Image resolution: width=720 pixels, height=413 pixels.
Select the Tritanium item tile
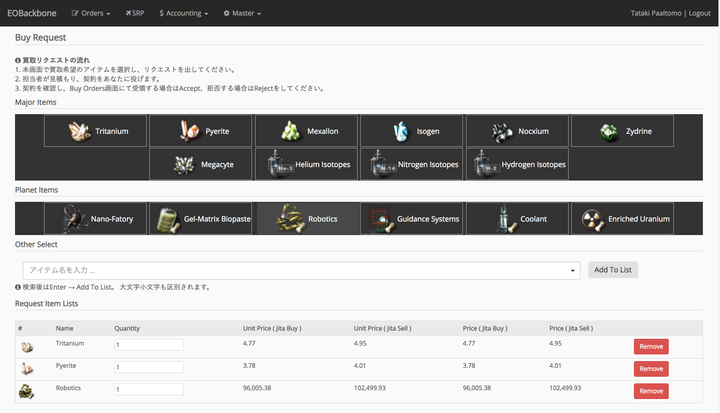point(96,131)
